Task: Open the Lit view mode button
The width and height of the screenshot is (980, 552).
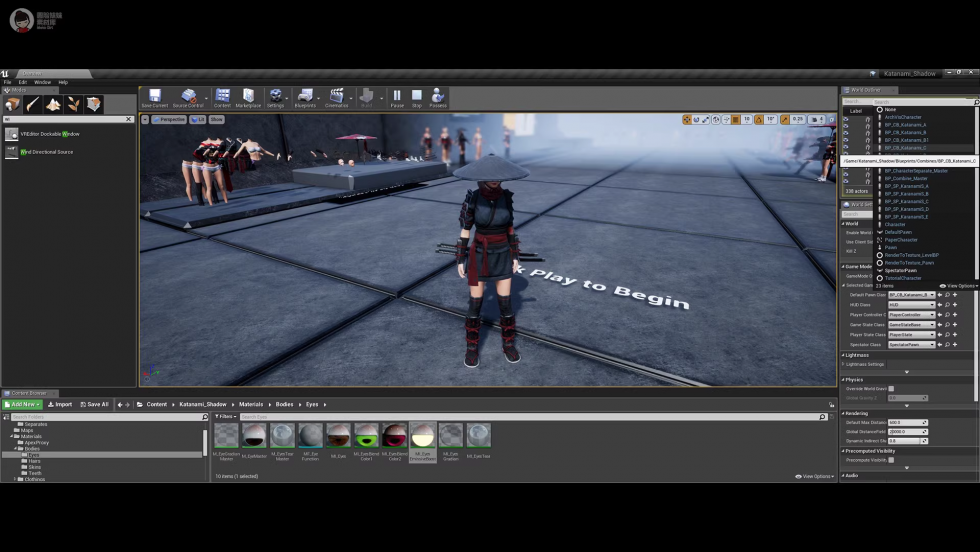Action: (x=198, y=119)
